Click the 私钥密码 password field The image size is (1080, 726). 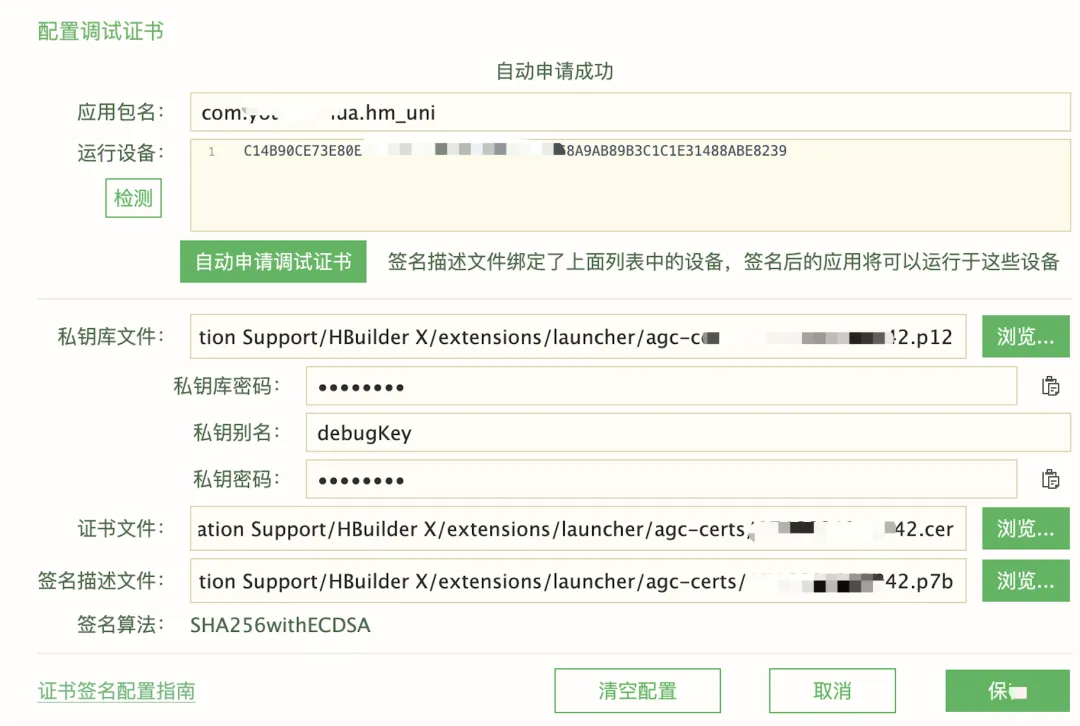point(660,479)
